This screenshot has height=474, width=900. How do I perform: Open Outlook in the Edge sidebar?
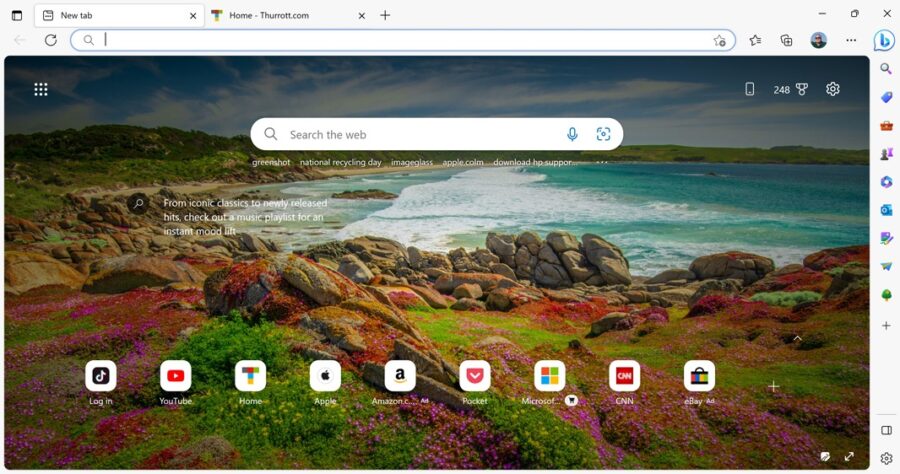coord(886,210)
